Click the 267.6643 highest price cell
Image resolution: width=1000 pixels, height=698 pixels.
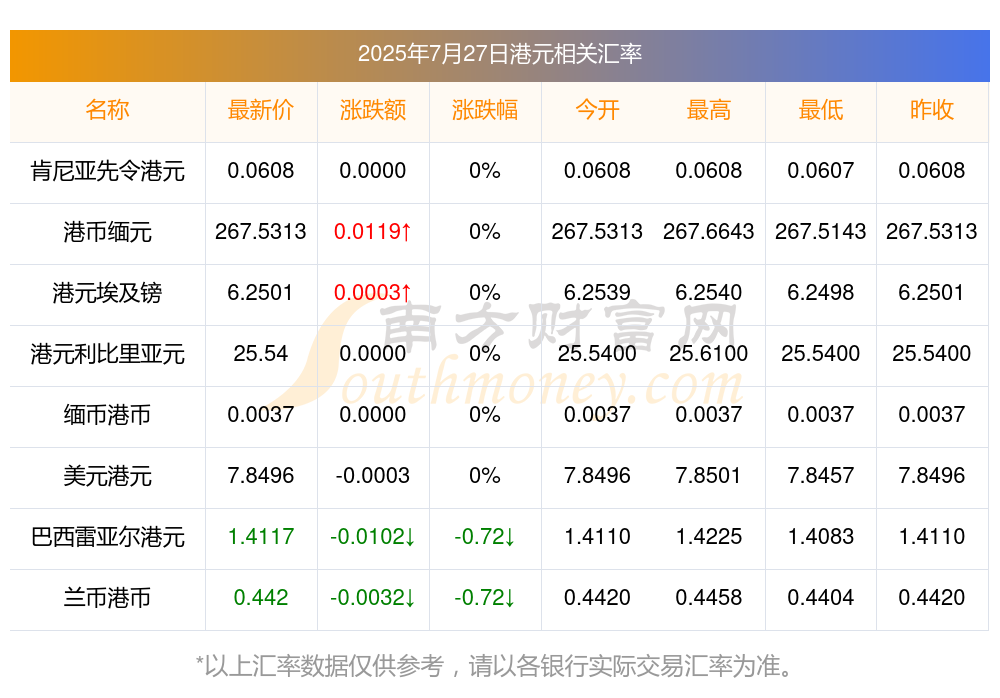pyautogui.click(x=709, y=232)
